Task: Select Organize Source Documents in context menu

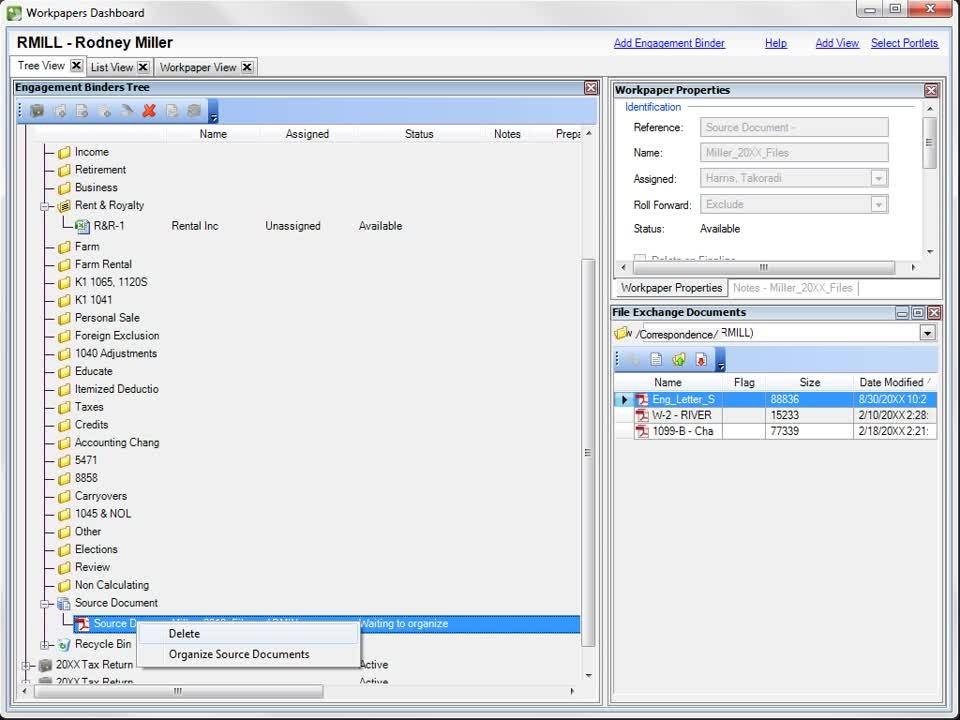Action: point(239,654)
